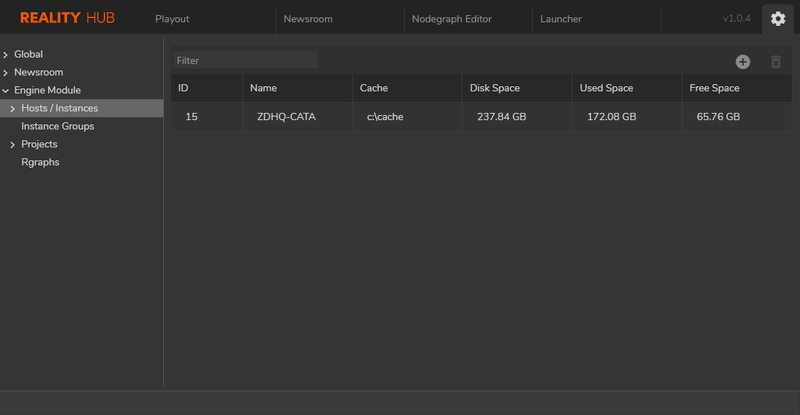The width and height of the screenshot is (800, 415).
Task: Add a new host with plus icon
Action: point(742,62)
